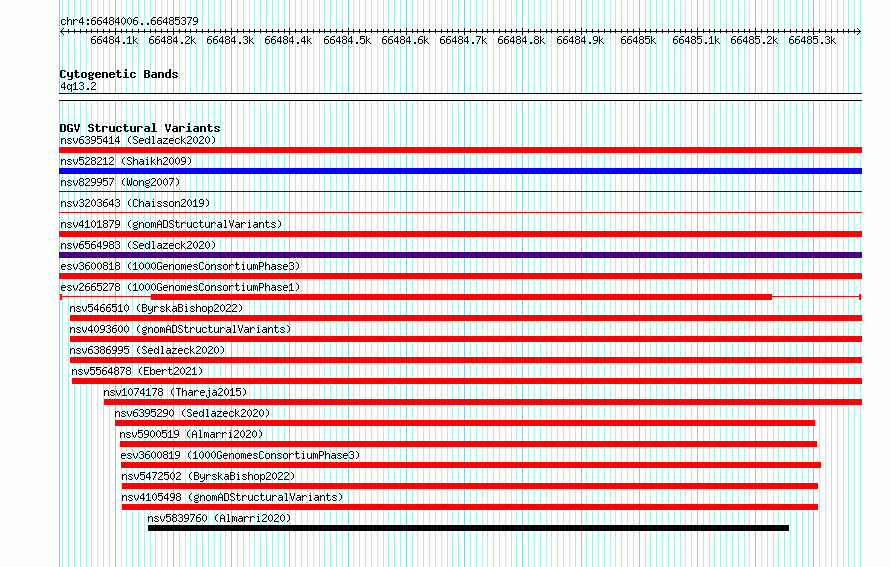The width and height of the screenshot is (890, 567).
Task: Click the 66484.7k ruler mark
Action: 463,40
